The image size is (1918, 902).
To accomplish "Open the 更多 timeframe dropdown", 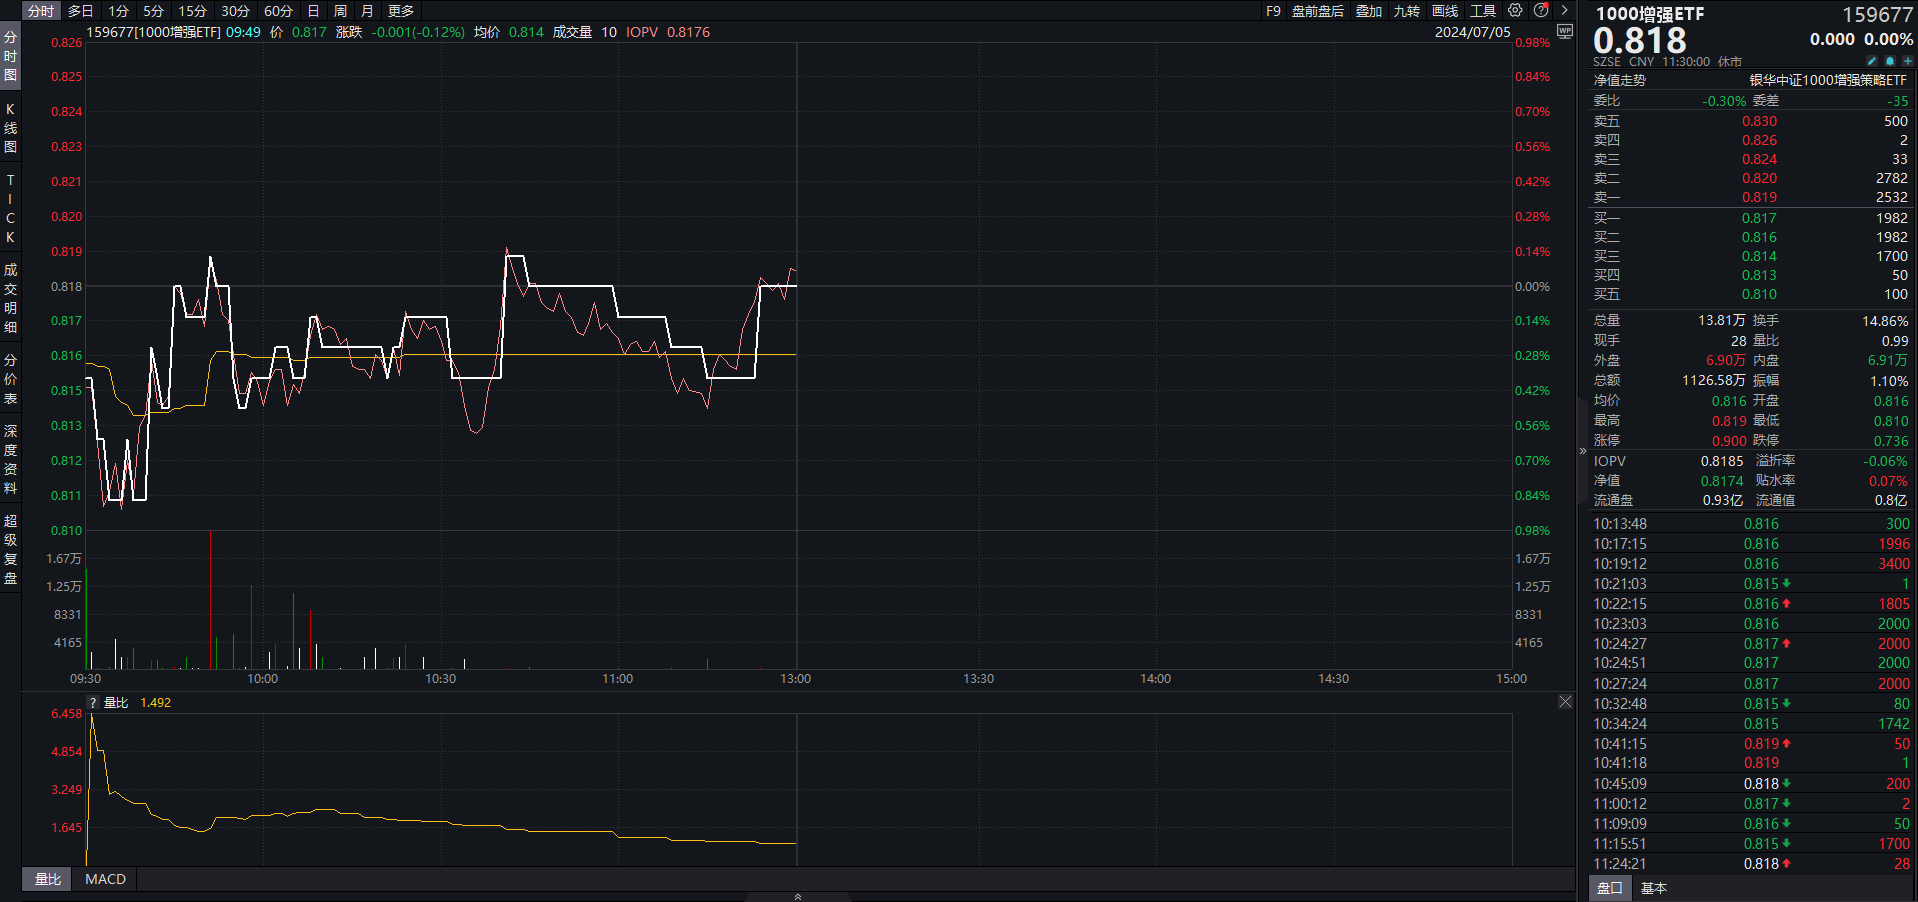I will pos(401,11).
